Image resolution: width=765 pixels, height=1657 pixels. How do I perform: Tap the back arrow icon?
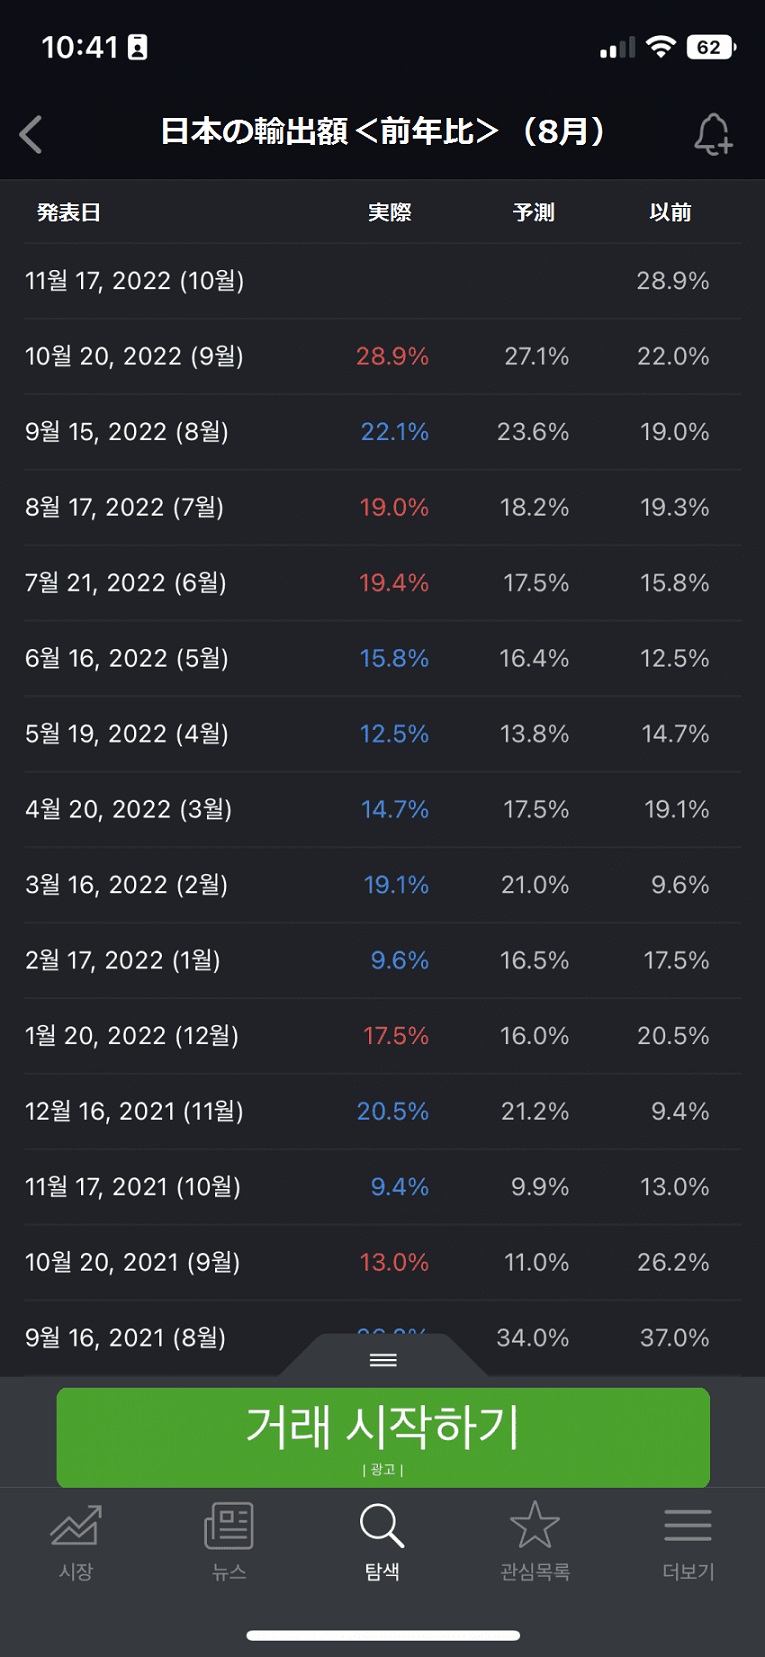coord(31,134)
